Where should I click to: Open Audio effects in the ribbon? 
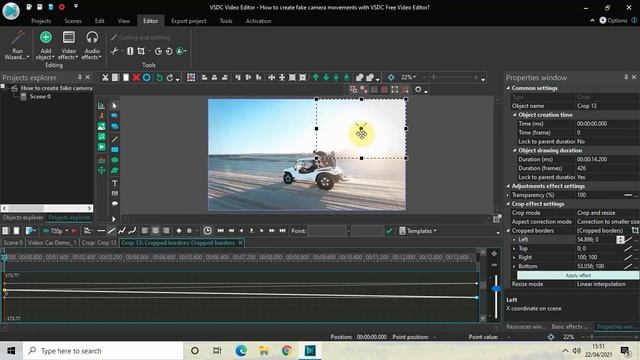[x=92, y=45]
